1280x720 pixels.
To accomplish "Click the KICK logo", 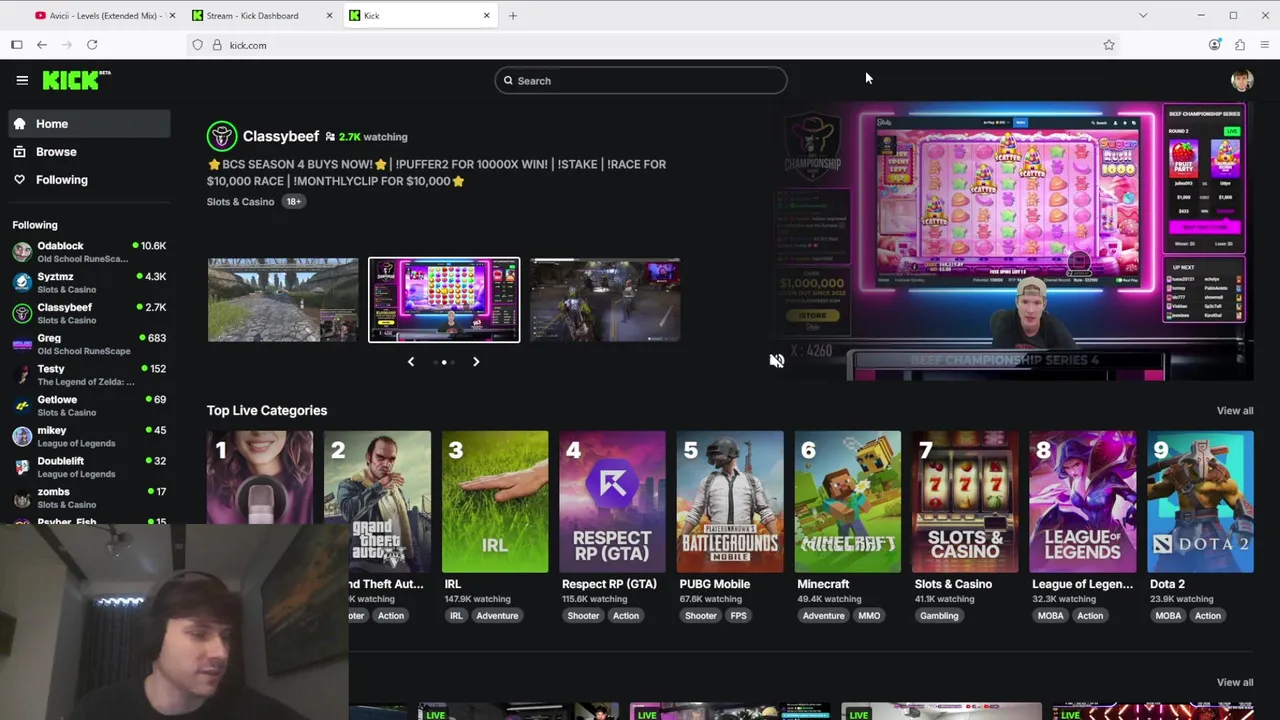I will [76, 80].
